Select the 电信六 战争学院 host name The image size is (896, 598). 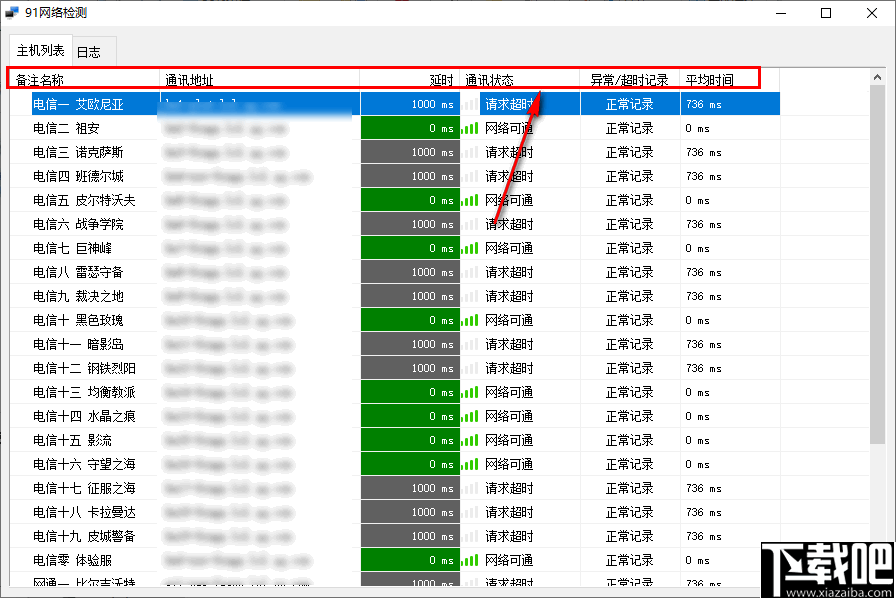coord(78,224)
